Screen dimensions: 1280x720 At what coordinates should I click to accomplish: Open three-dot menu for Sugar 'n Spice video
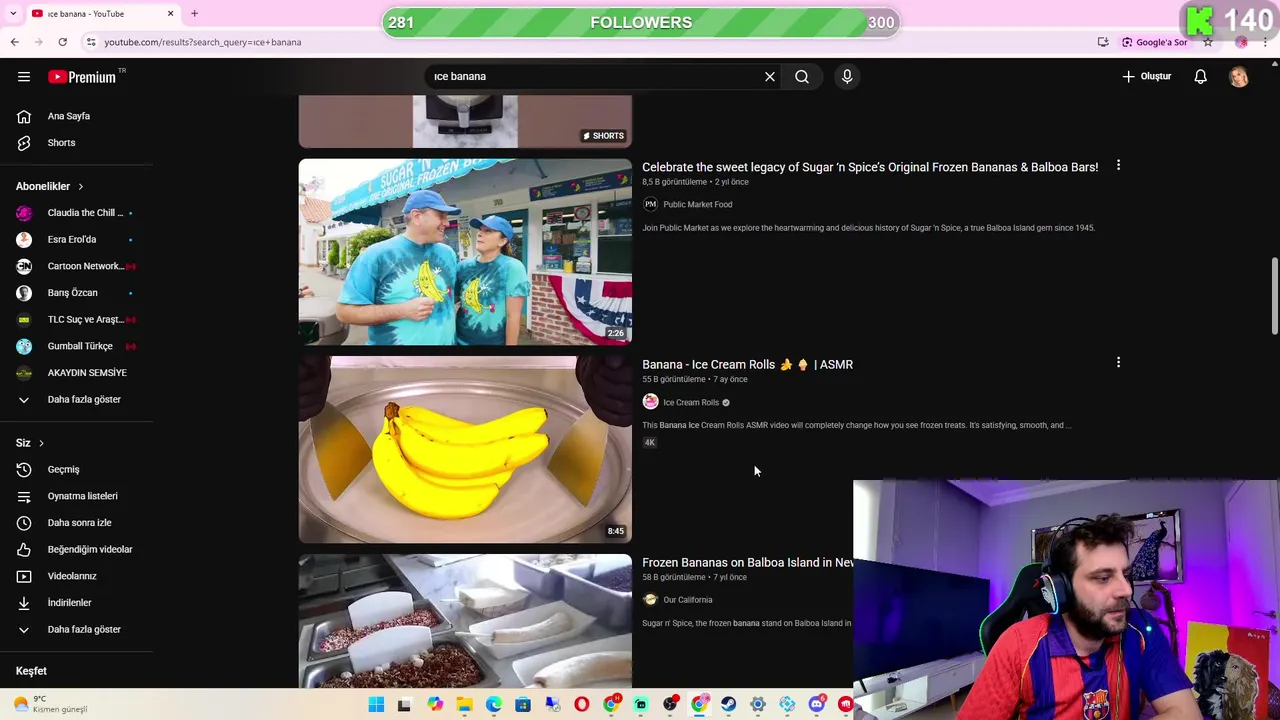pyautogui.click(x=1118, y=165)
